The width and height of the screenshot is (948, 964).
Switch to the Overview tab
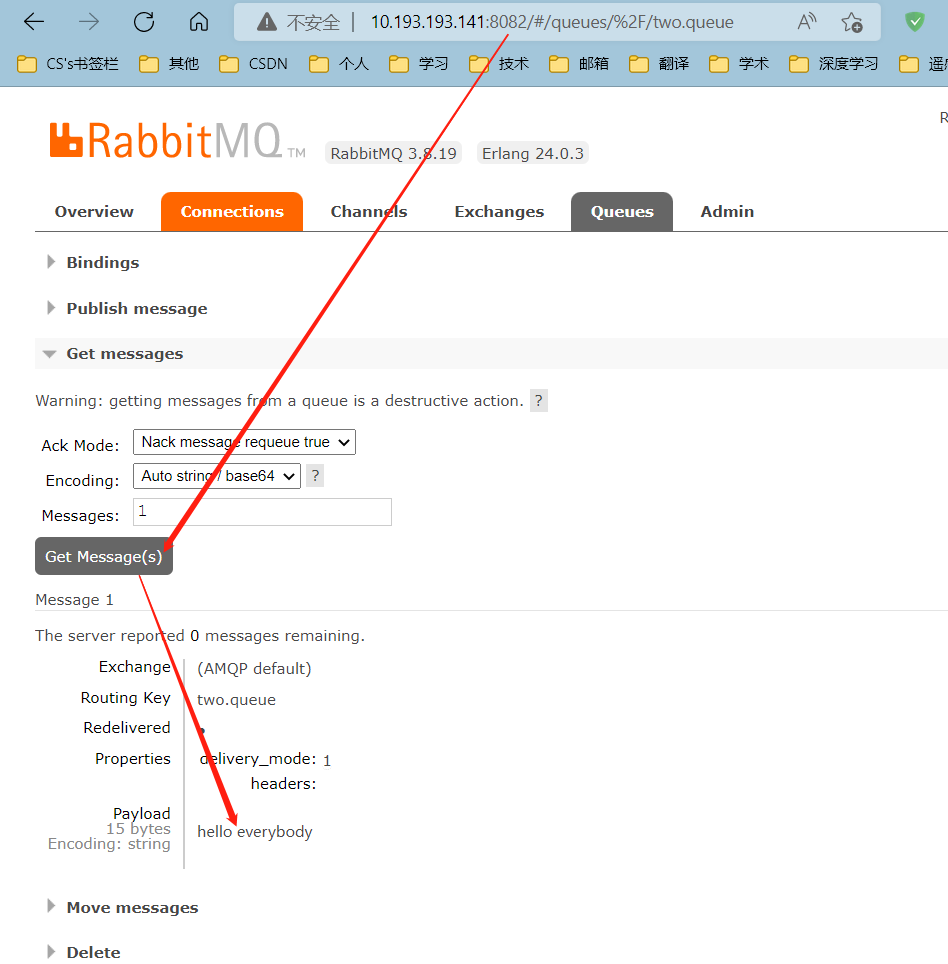94,211
